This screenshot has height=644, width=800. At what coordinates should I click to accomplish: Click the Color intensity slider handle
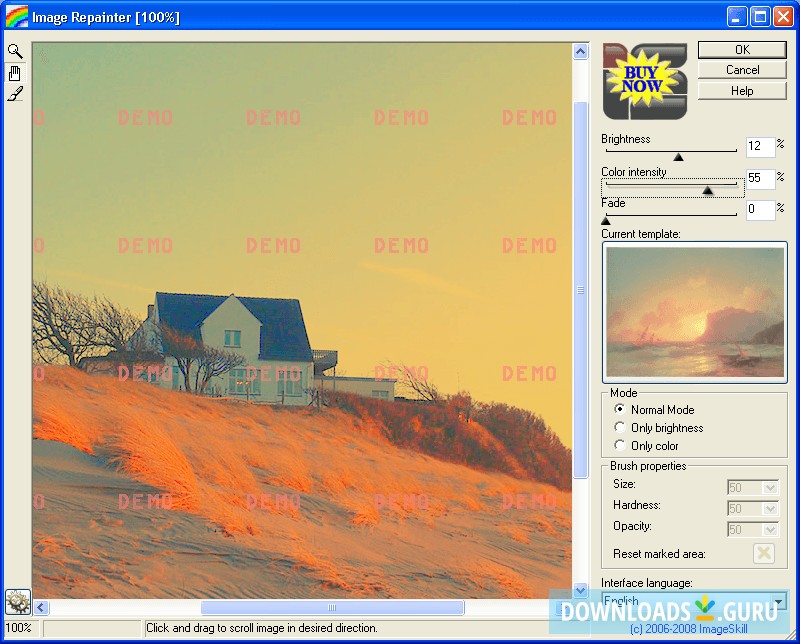click(x=707, y=190)
